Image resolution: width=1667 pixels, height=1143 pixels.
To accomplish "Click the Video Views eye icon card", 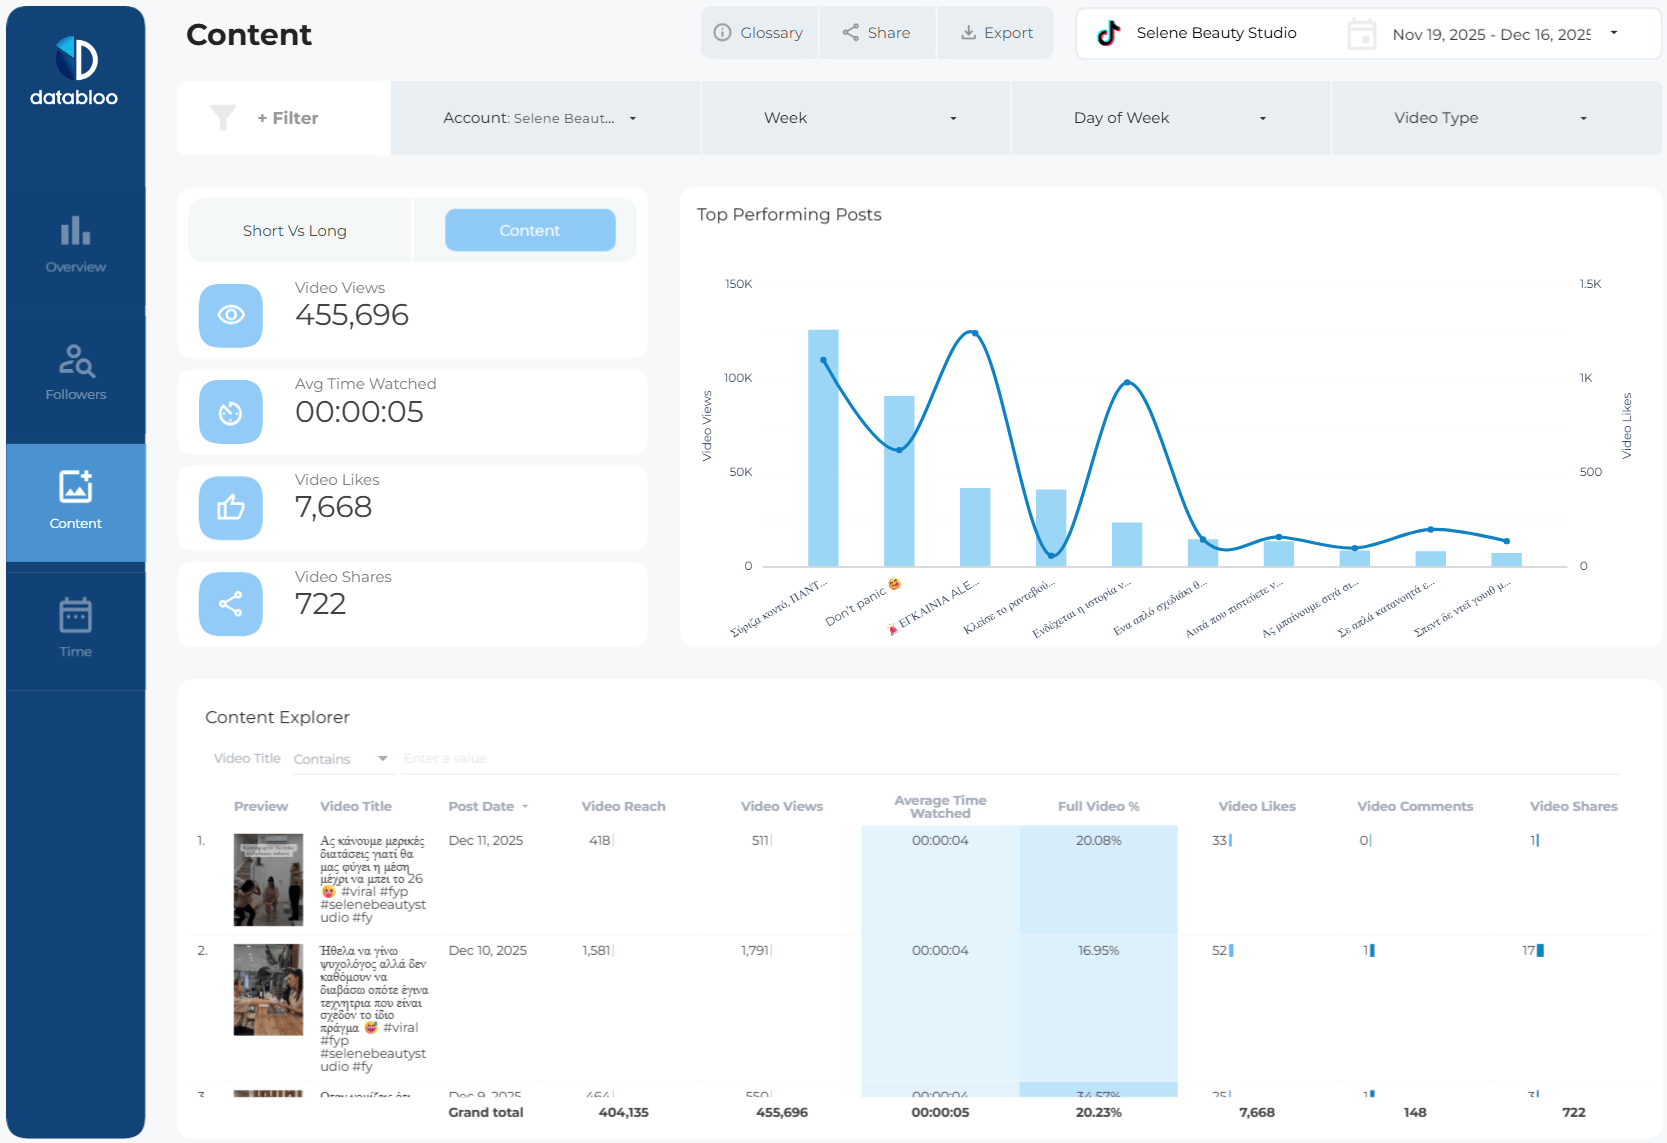I will pos(231,315).
